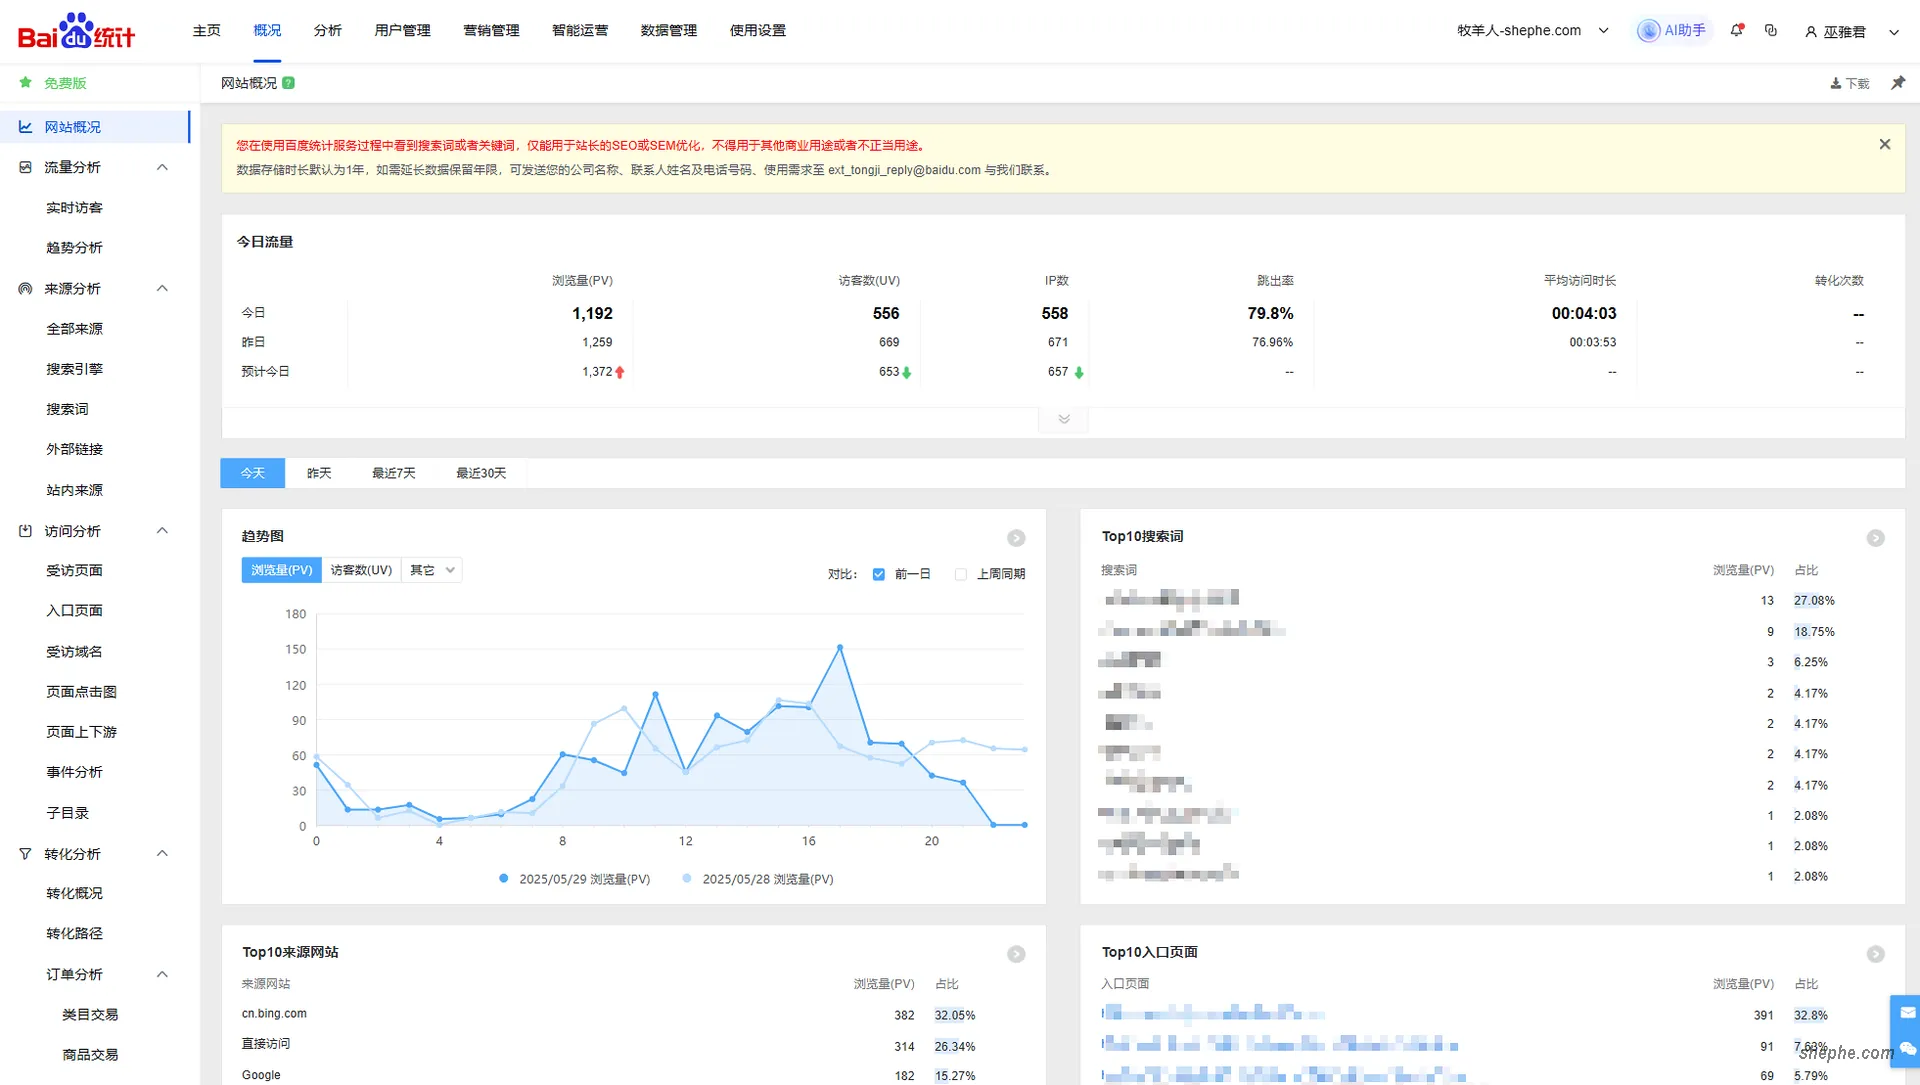The image size is (1920, 1085).
Task: Open the 其它 metric dropdown
Action: tap(432, 570)
